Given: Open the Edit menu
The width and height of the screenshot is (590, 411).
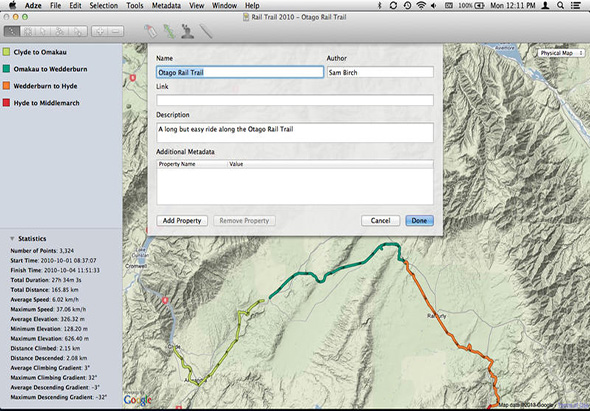Looking at the screenshot, I should (x=75, y=5).
